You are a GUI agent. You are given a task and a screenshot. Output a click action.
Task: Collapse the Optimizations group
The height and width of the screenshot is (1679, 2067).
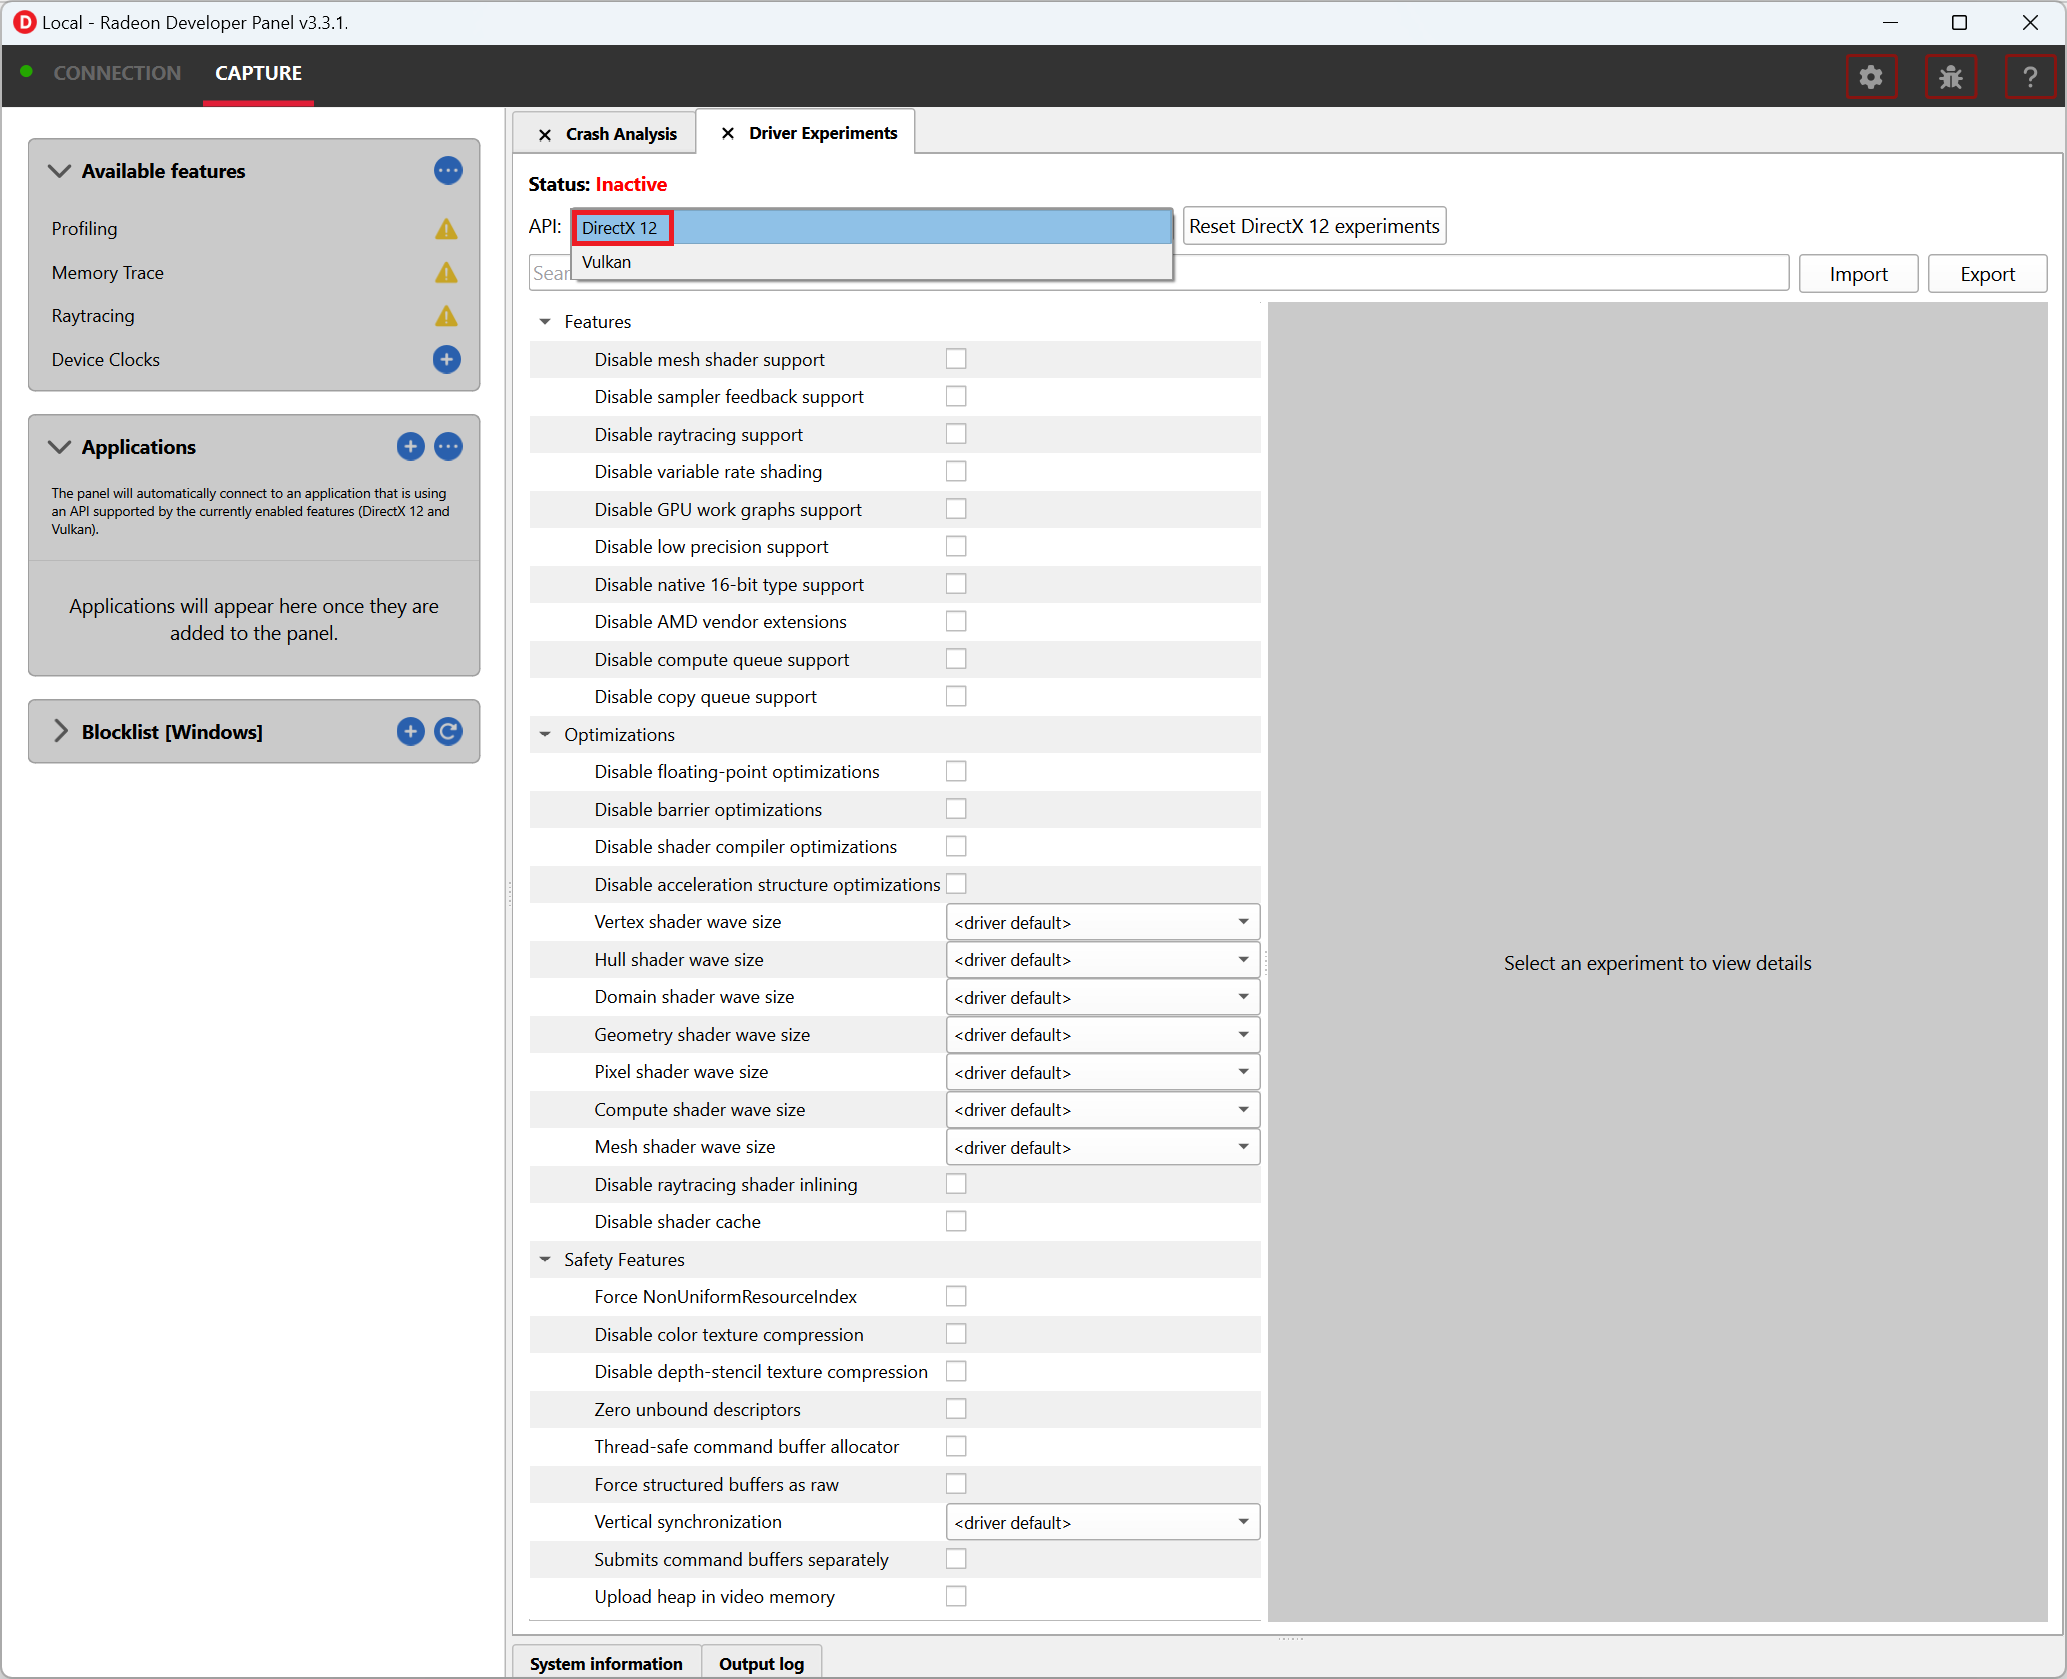(545, 735)
